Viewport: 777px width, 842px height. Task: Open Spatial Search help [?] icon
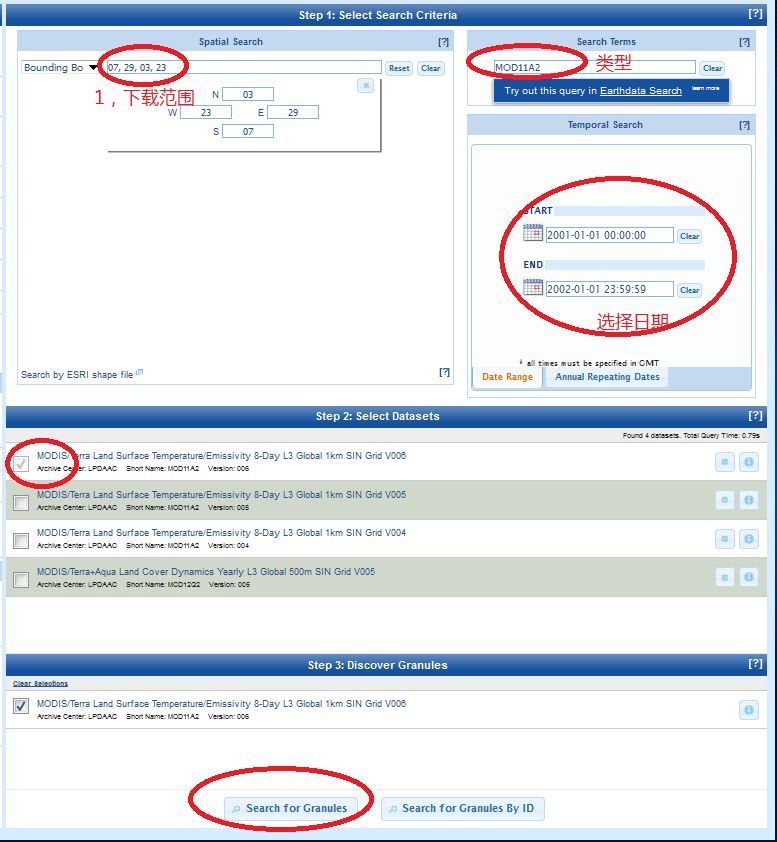pyautogui.click(x=443, y=42)
